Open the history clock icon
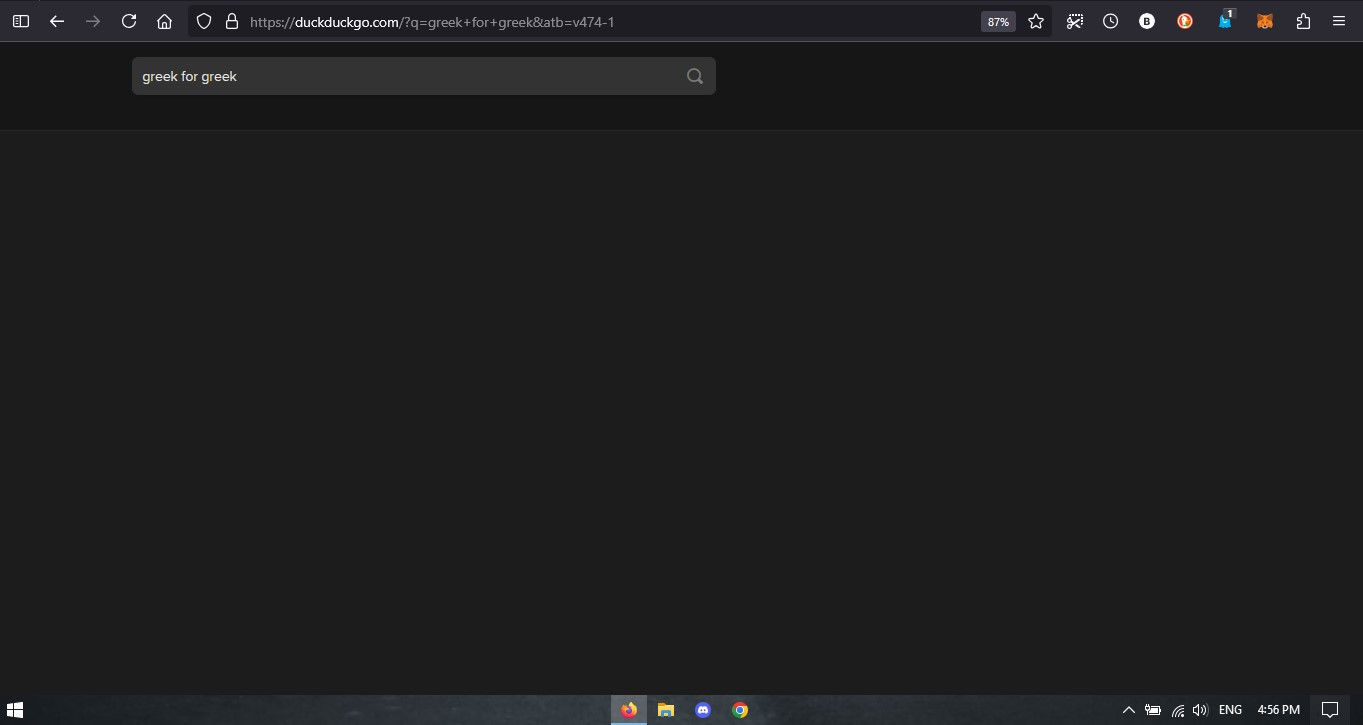Image resolution: width=1363 pixels, height=725 pixels. pos(1111,21)
